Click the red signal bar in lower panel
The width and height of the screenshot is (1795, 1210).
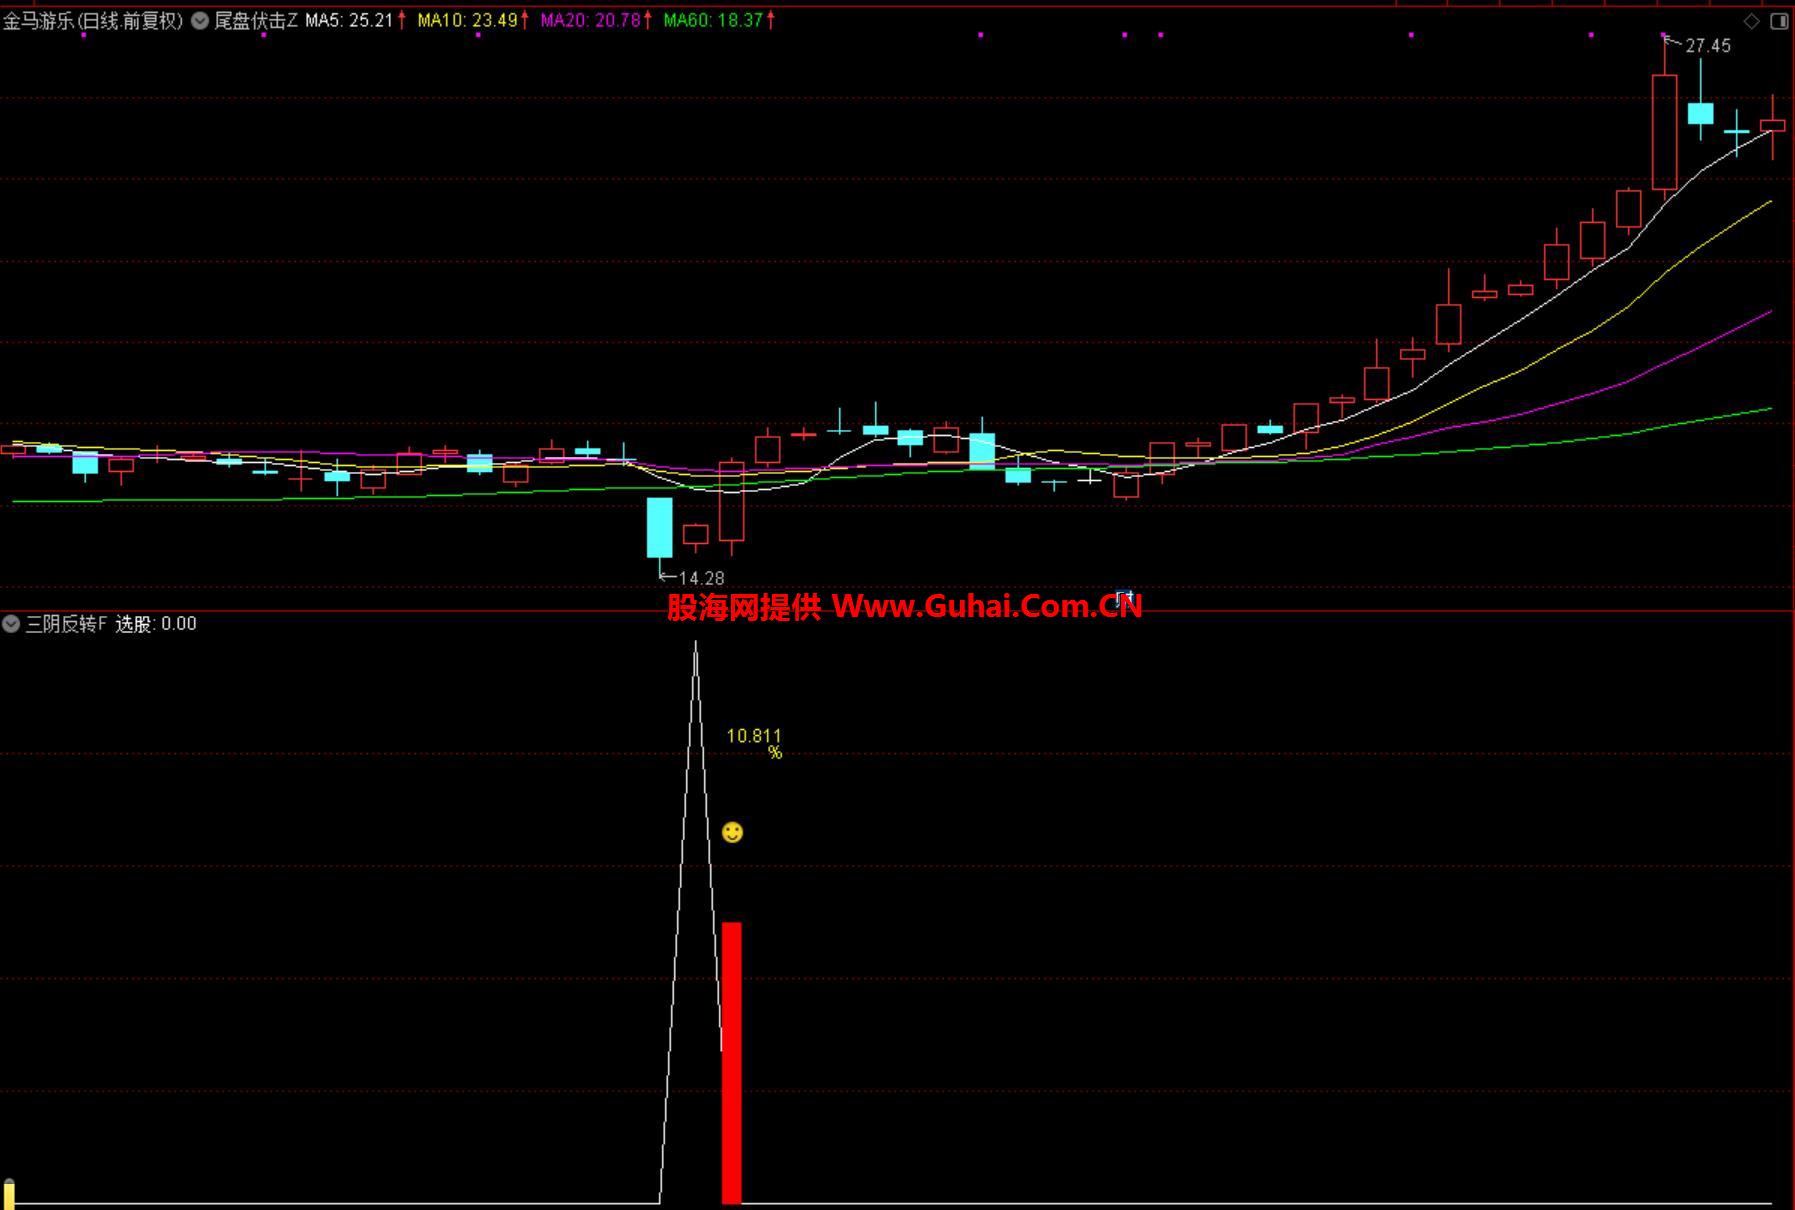click(x=732, y=1062)
